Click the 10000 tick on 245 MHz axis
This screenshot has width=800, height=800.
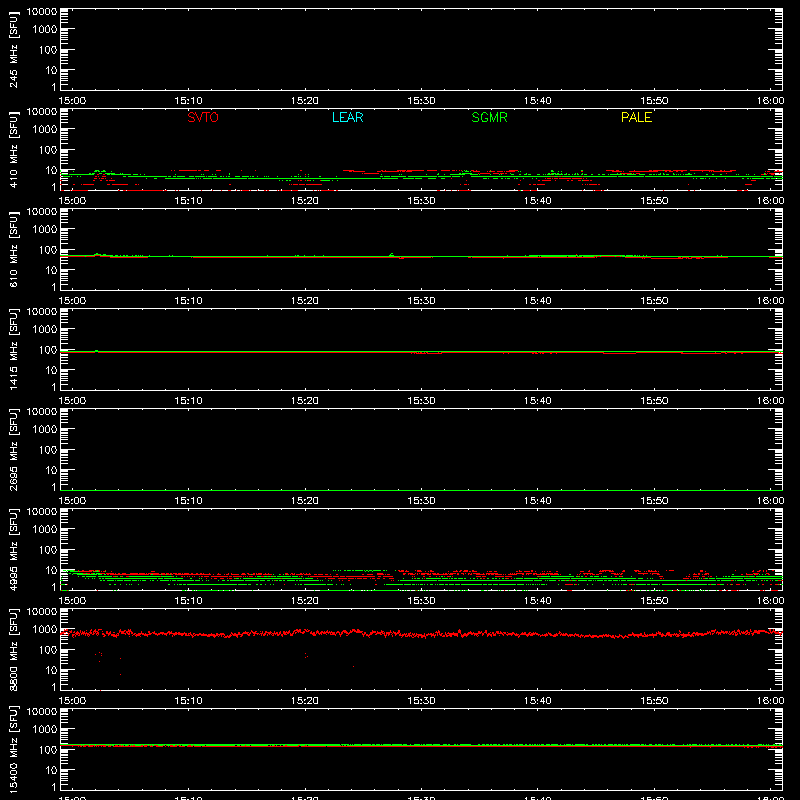(41, 12)
